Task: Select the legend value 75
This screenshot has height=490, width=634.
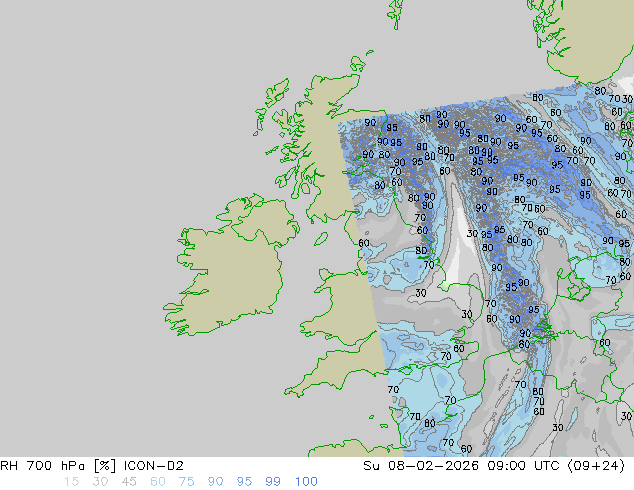Action: [186, 482]
